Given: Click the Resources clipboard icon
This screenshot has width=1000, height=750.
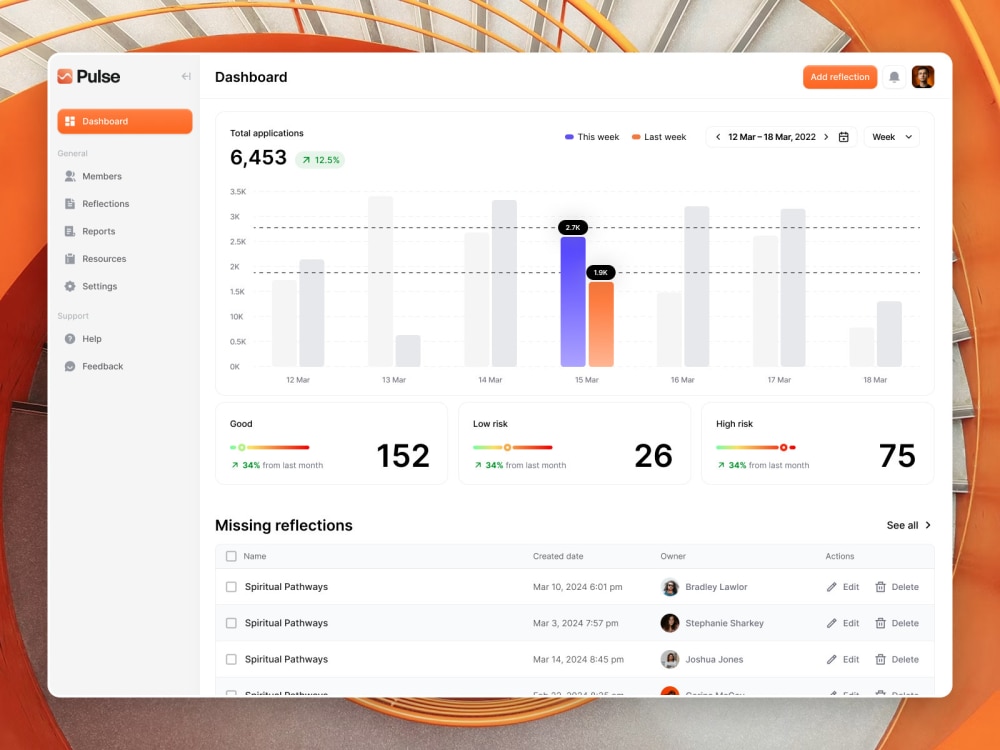Looking at the screenshot, I should point(70,258).
